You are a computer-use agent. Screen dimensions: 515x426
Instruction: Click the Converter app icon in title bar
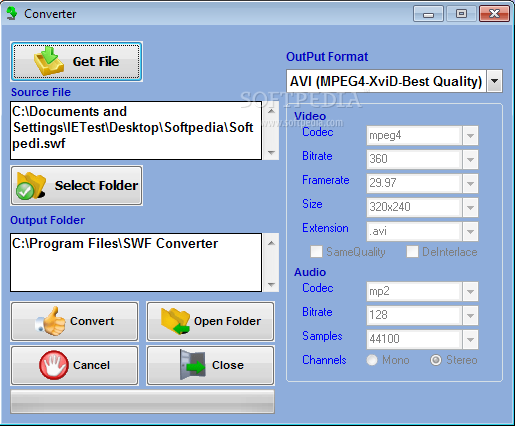point(12,14)
